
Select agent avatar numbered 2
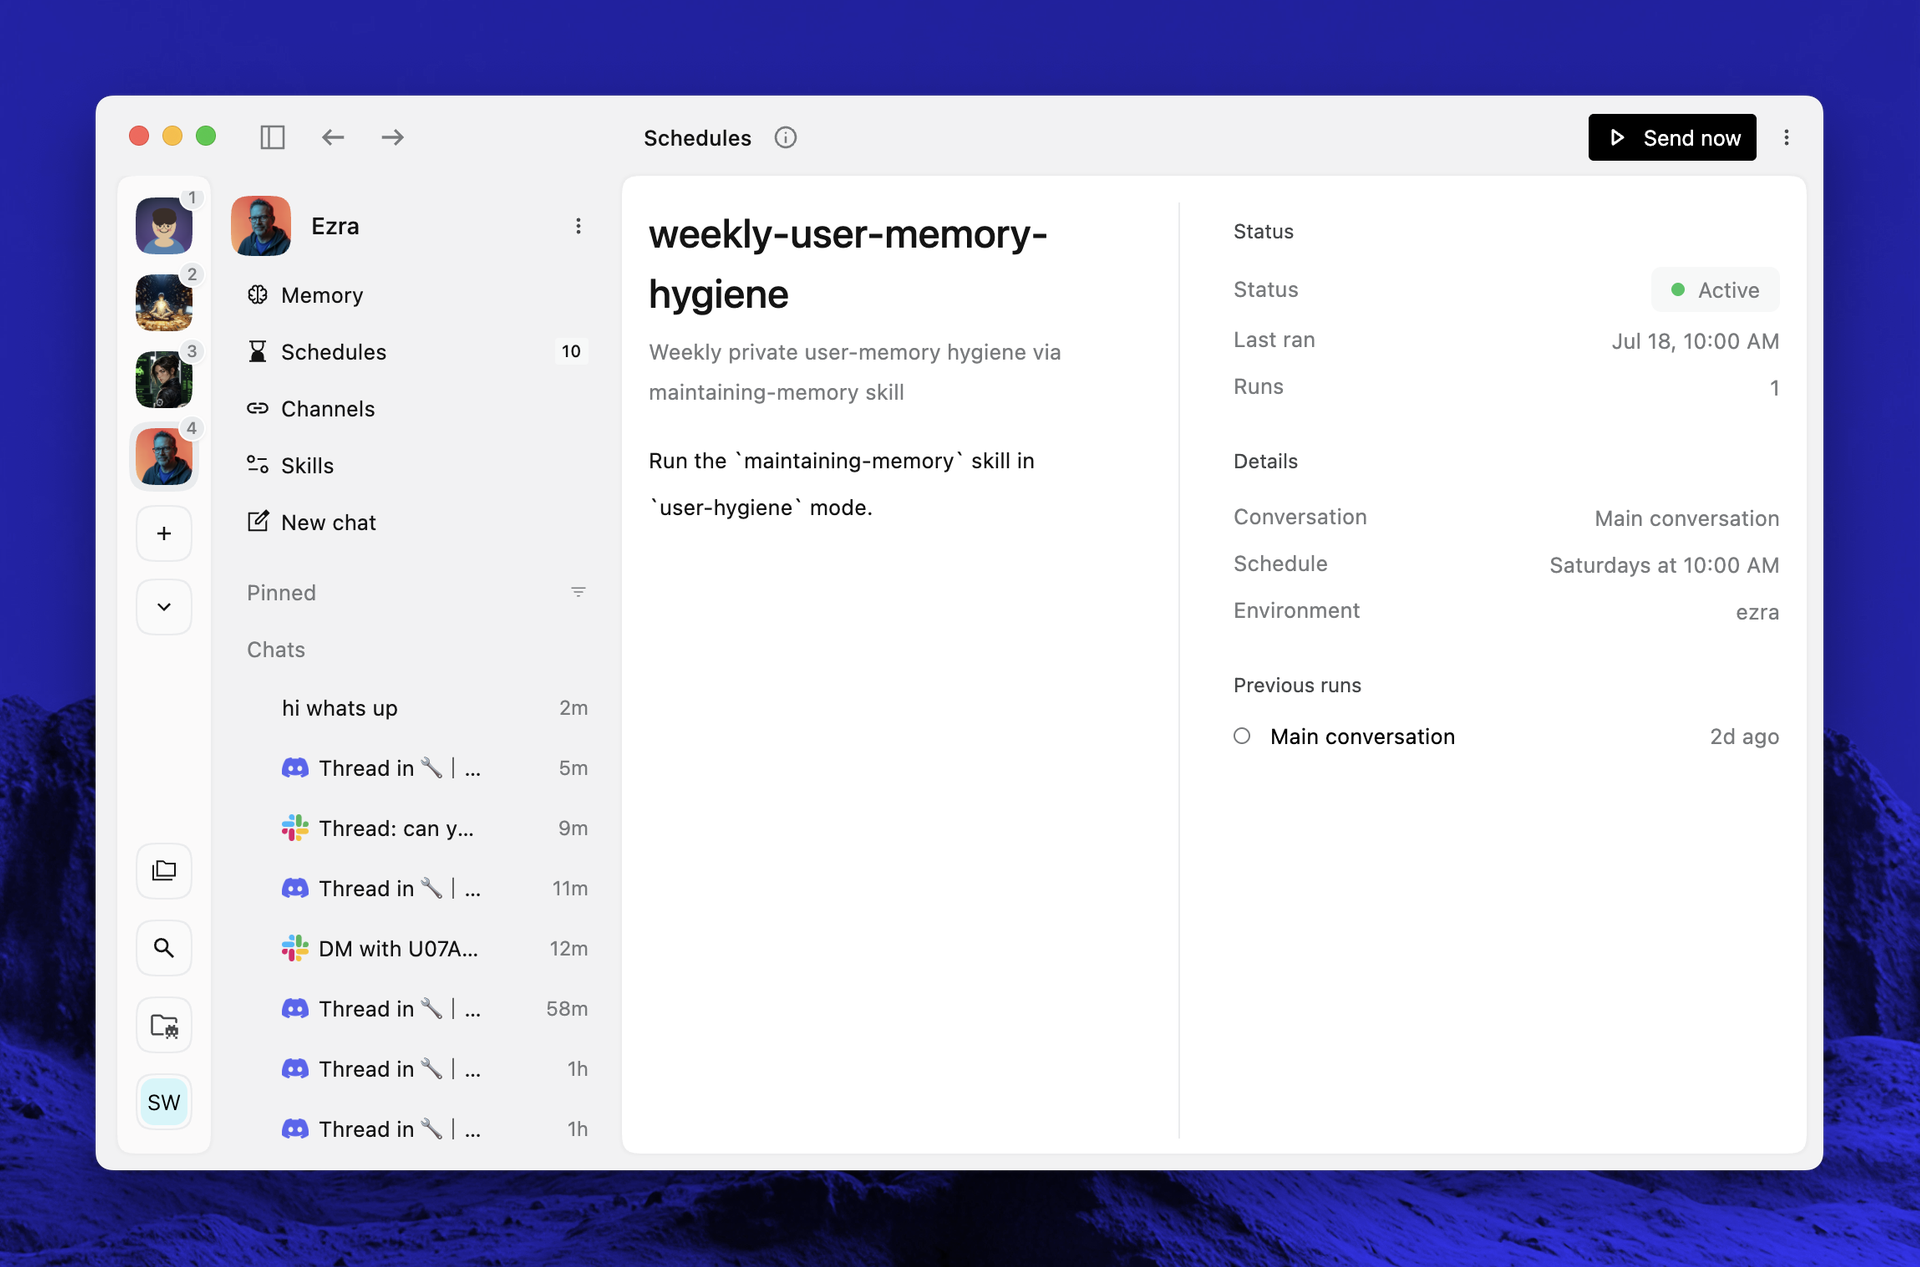coord(164,302)
